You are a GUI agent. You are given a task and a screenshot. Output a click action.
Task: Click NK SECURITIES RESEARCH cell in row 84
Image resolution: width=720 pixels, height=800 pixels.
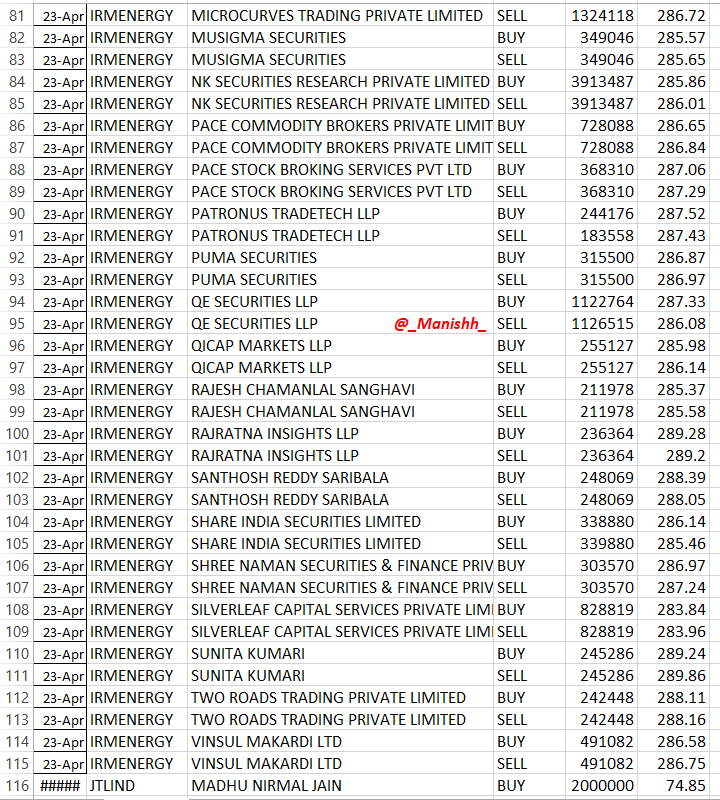tap(340, 82)
